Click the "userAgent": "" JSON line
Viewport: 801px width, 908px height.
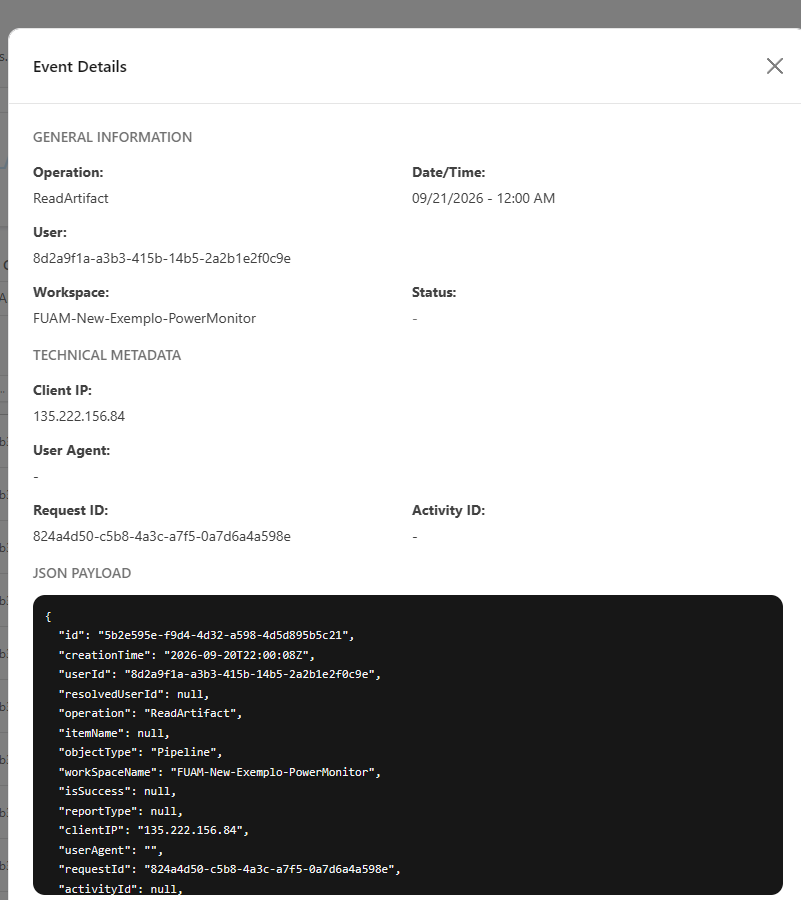click(111, 850)
